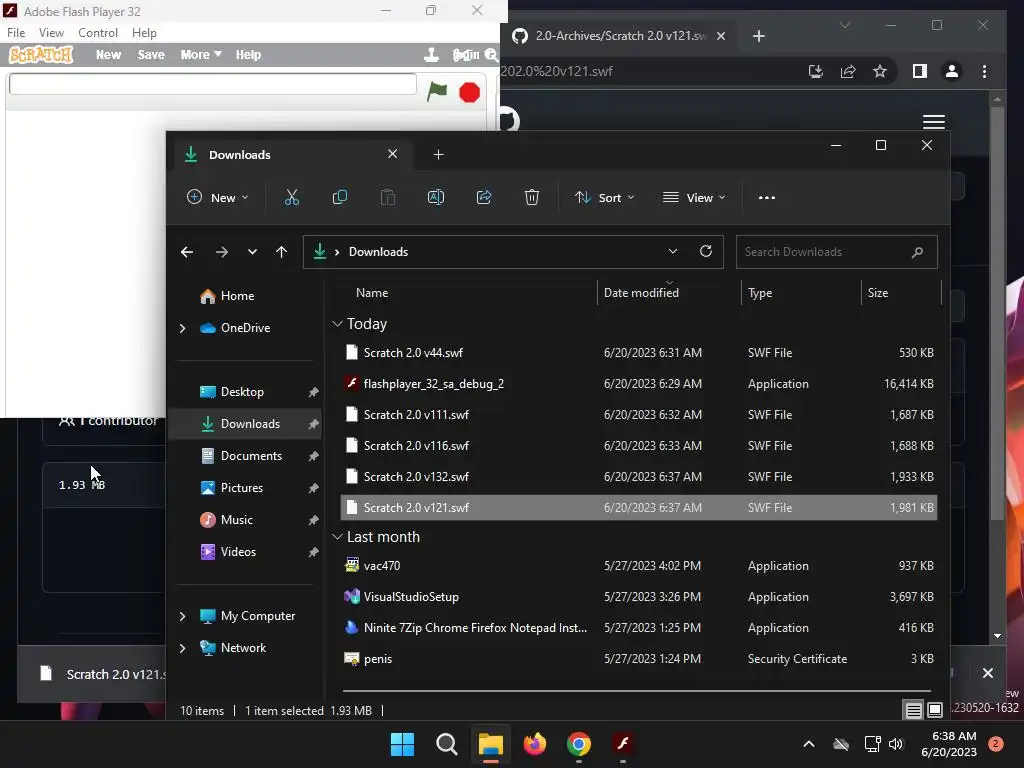Open the More menu in Scratch
Image resolution: width=1024 pixels, height=768 pixels.
pos(200,55)
